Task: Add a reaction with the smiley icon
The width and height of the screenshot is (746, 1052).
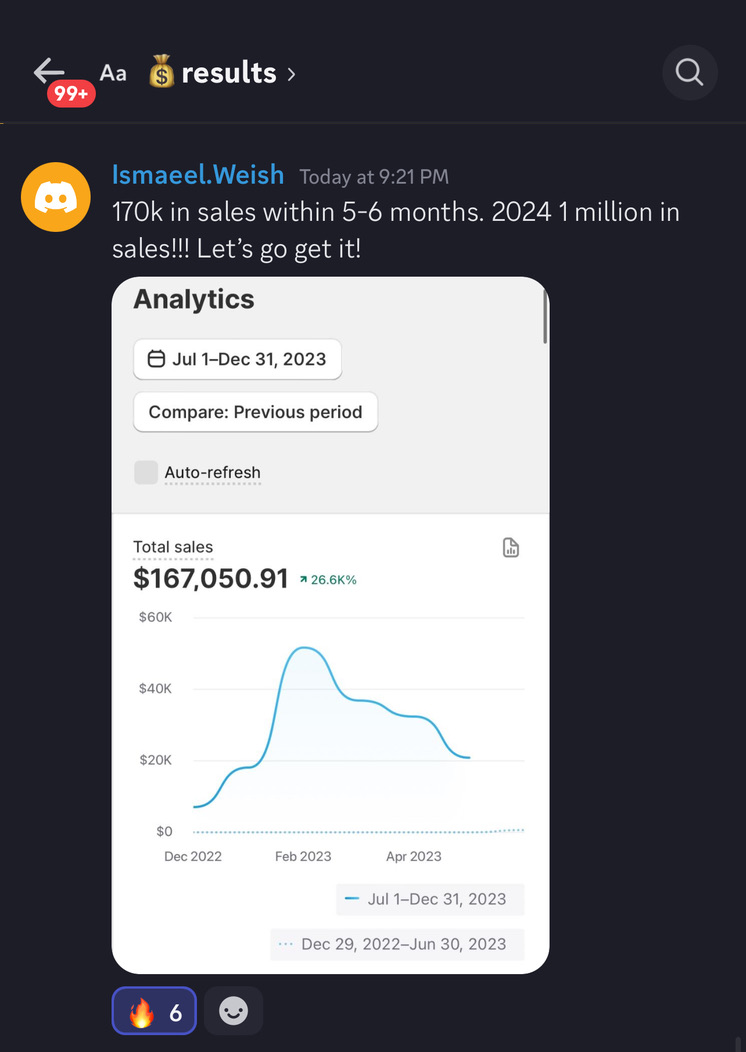Action: [233, 1012]
